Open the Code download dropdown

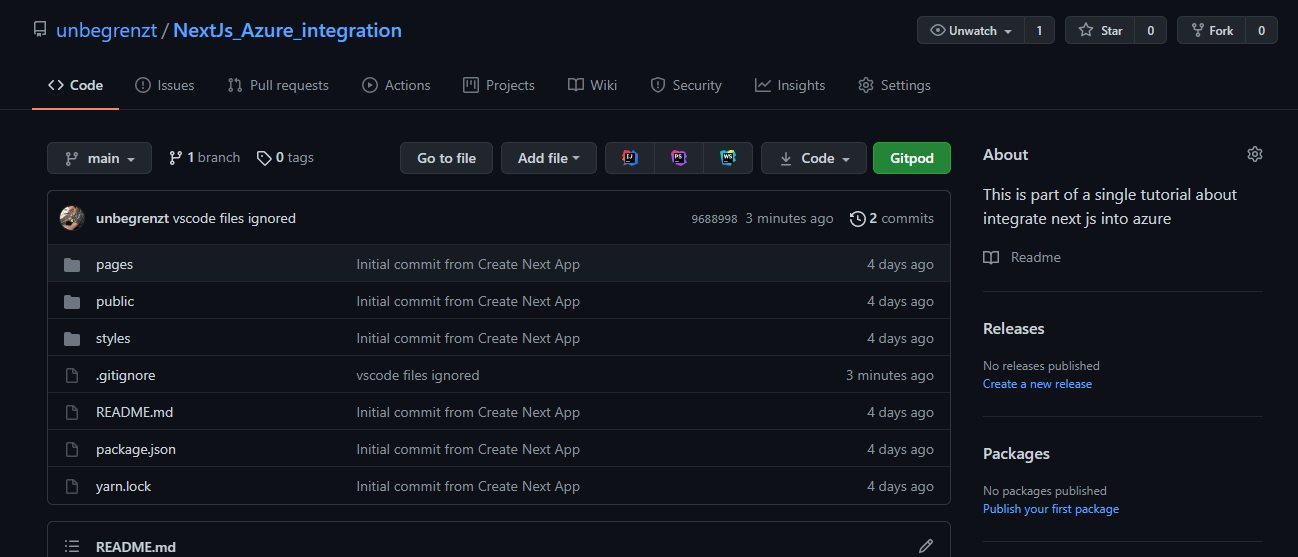tap(813, 158)
